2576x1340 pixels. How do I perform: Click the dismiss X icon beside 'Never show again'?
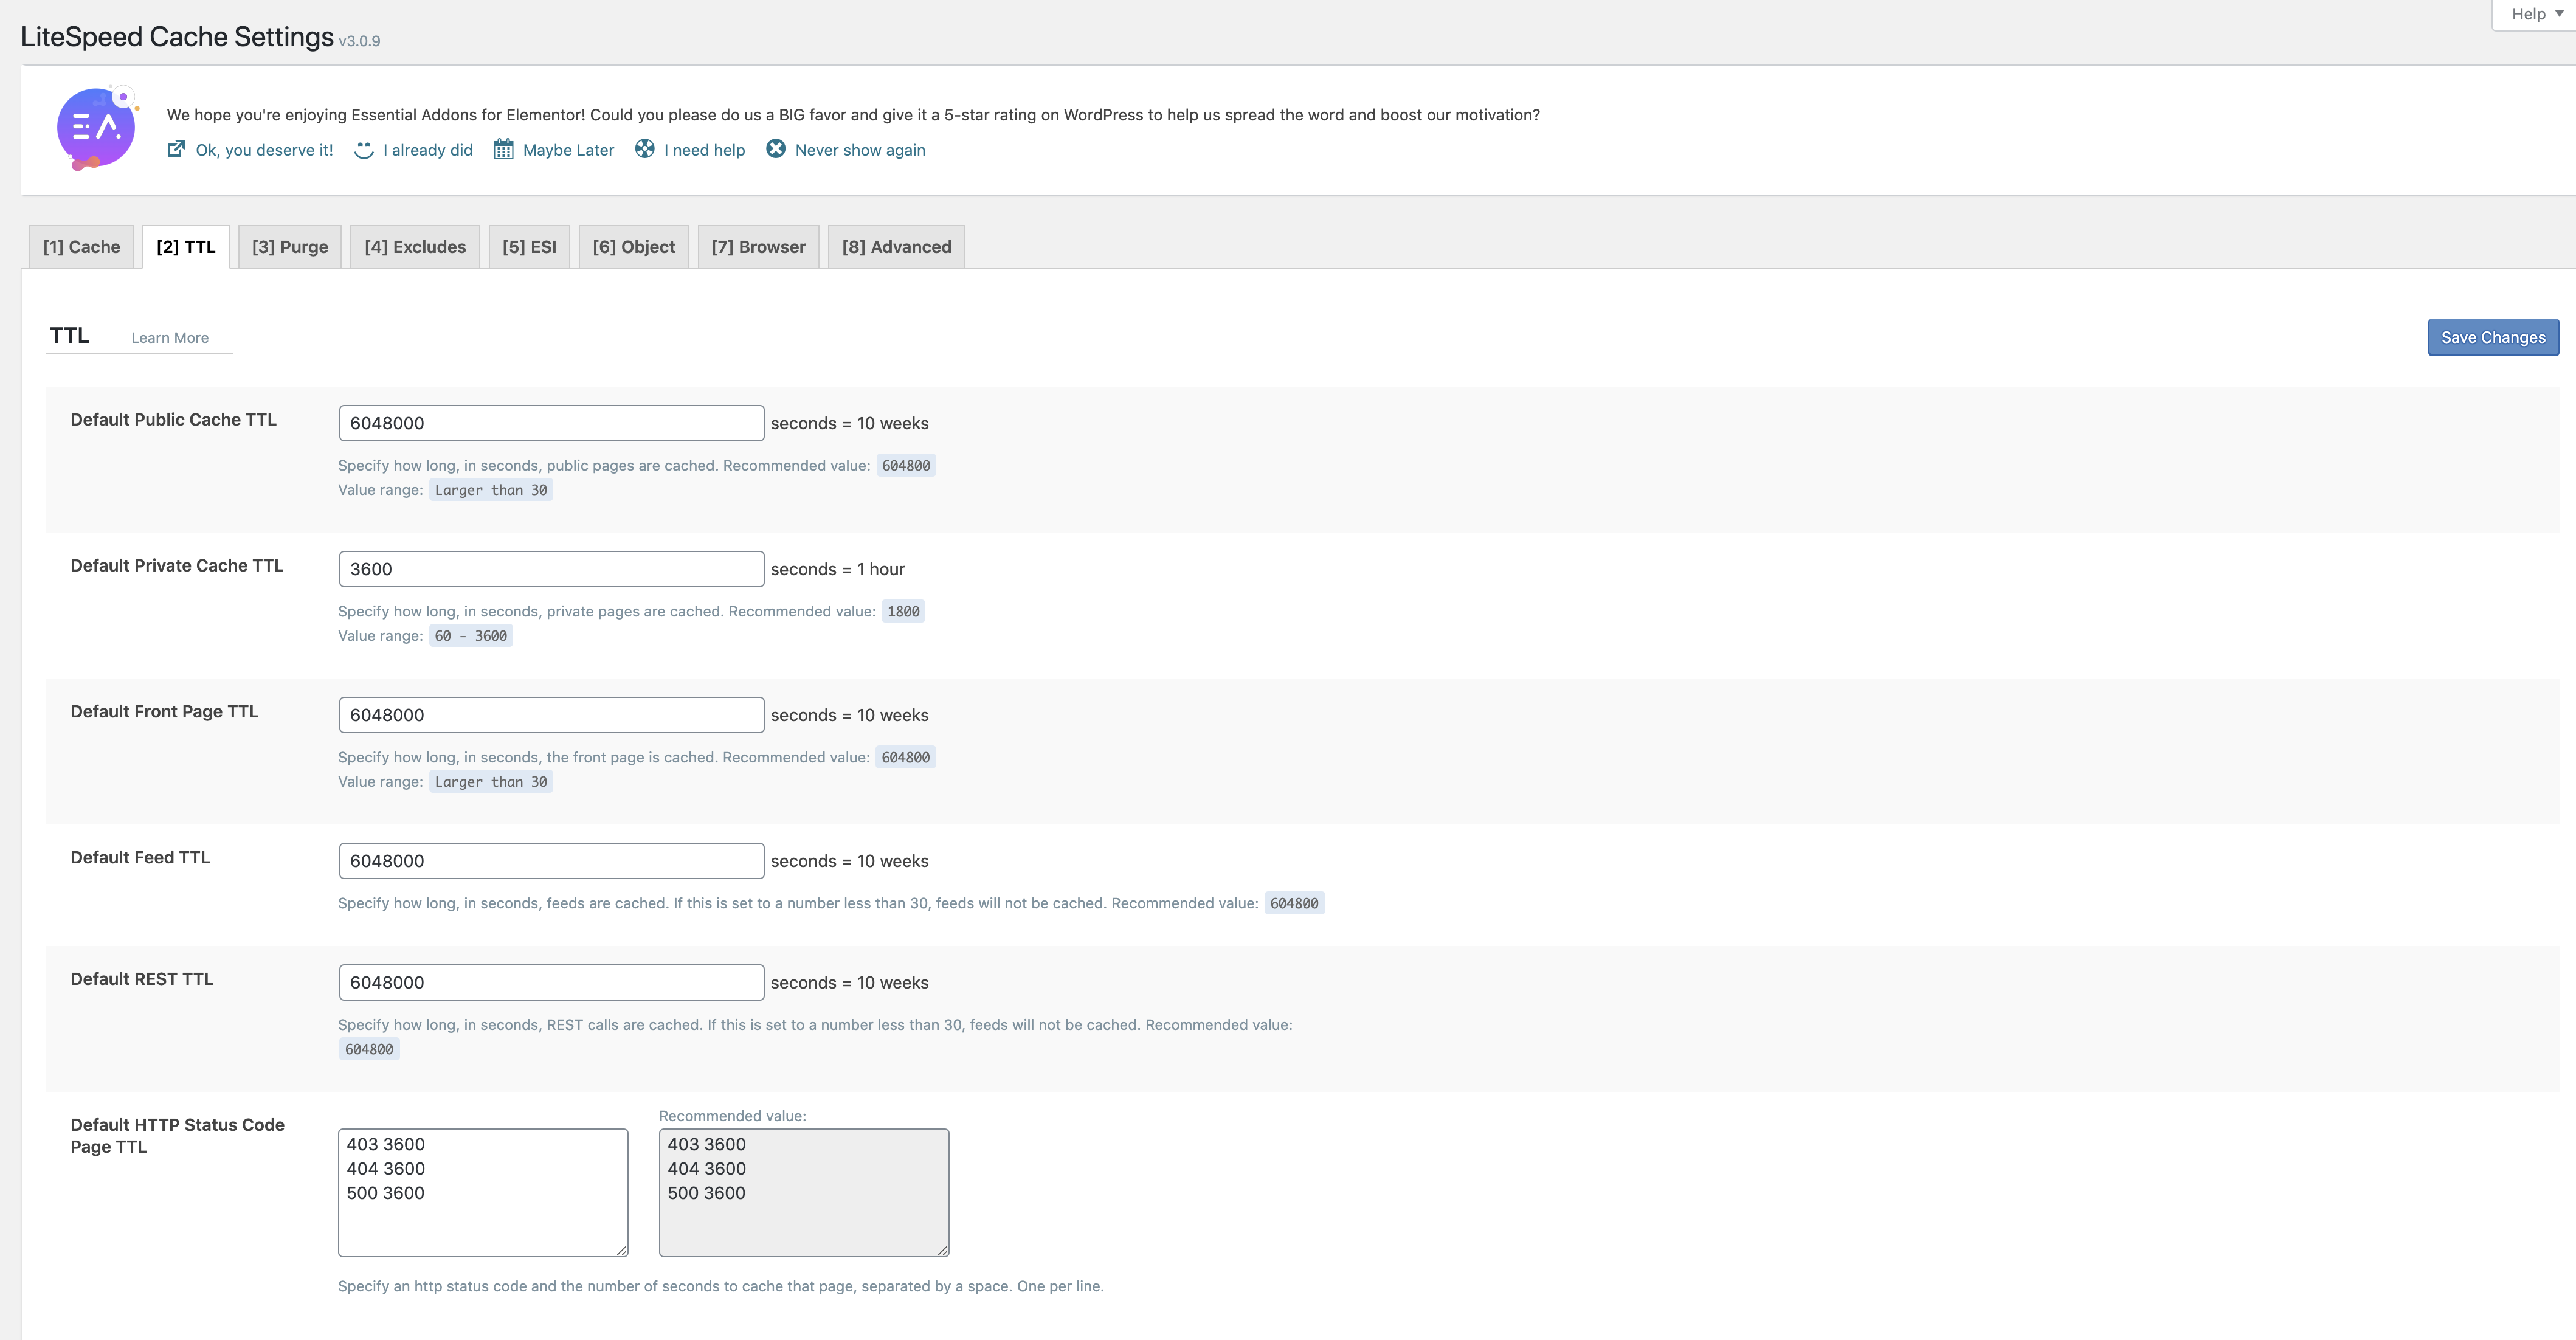click(x=775, y=149)
